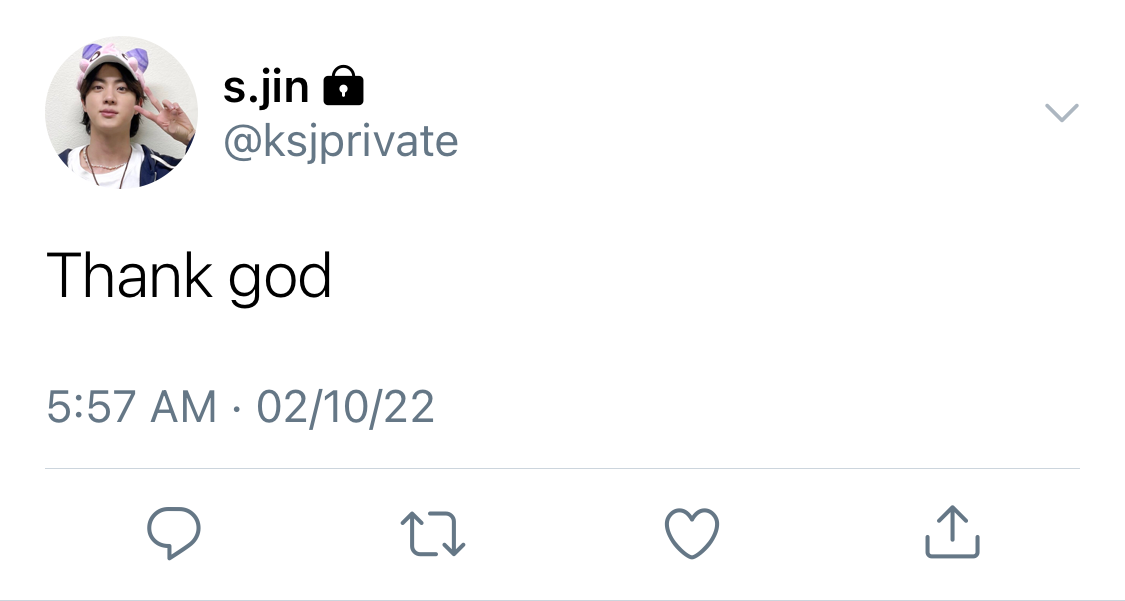The height and width of the screenshot is (601, 1125).
Task: Open the share upload-arrow icon
Action: [x=952, y=531]
